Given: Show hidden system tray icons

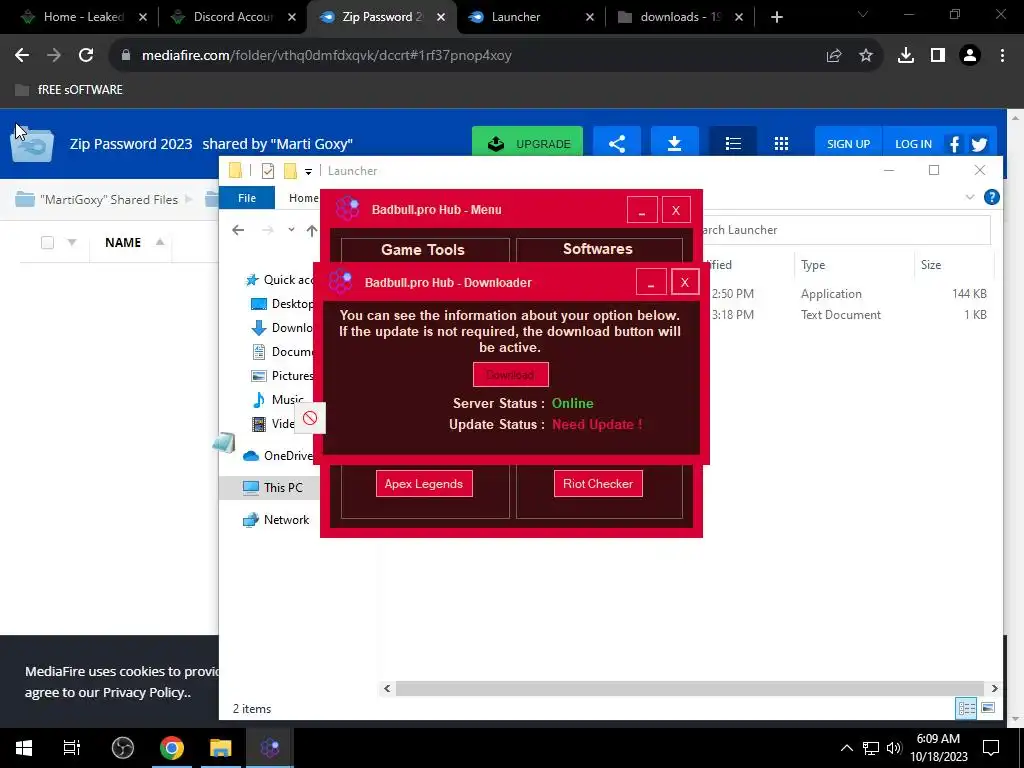Looking at the screenshot, I should tap(846, 748).
